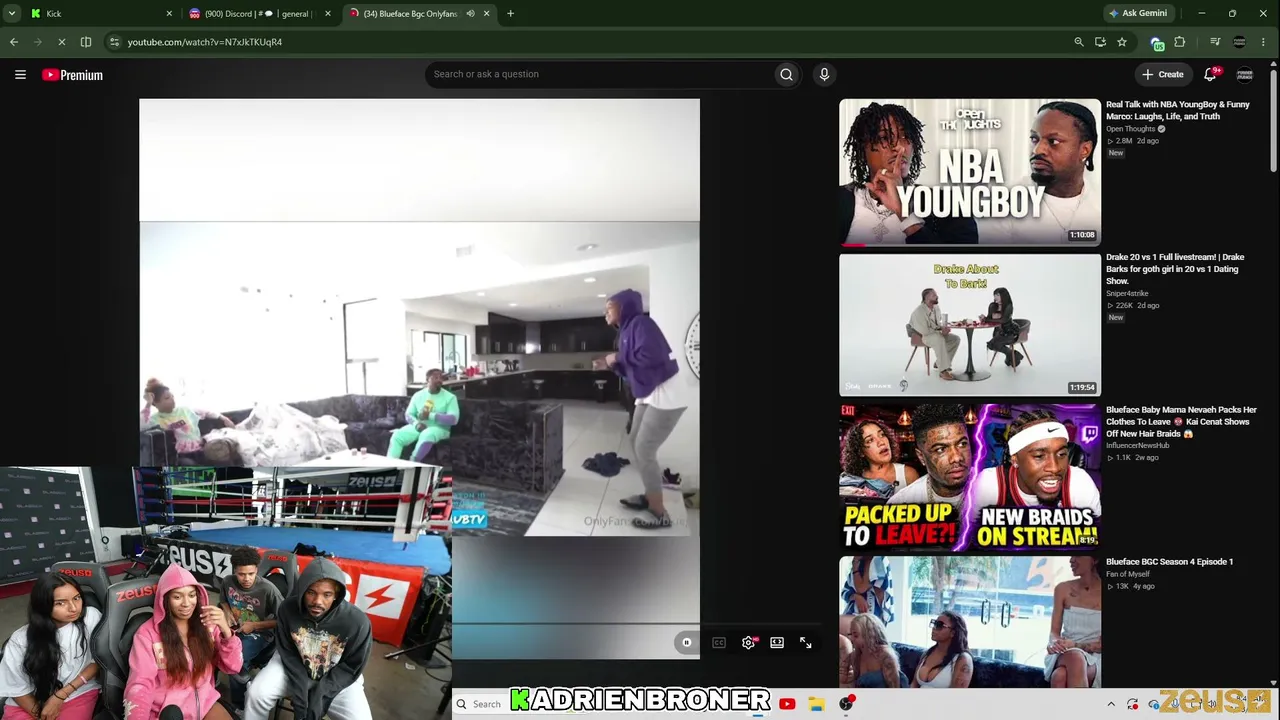Toggle theater mode on the player

coord(777,643)
